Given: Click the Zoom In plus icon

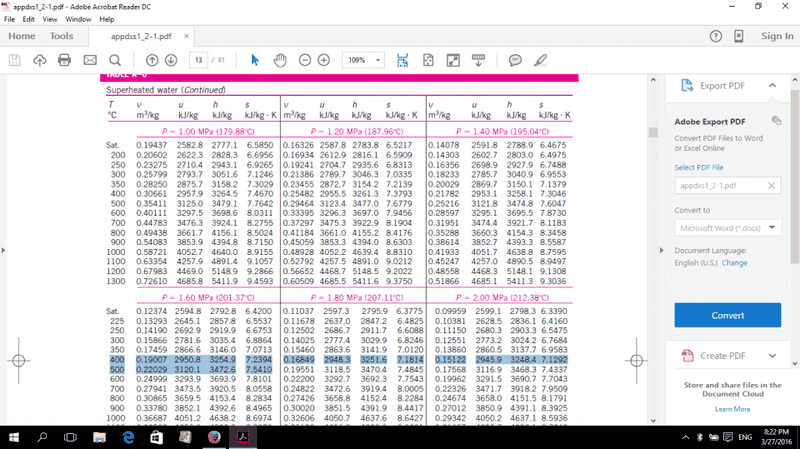Looking at the screenshot, I should coord(324,60).
